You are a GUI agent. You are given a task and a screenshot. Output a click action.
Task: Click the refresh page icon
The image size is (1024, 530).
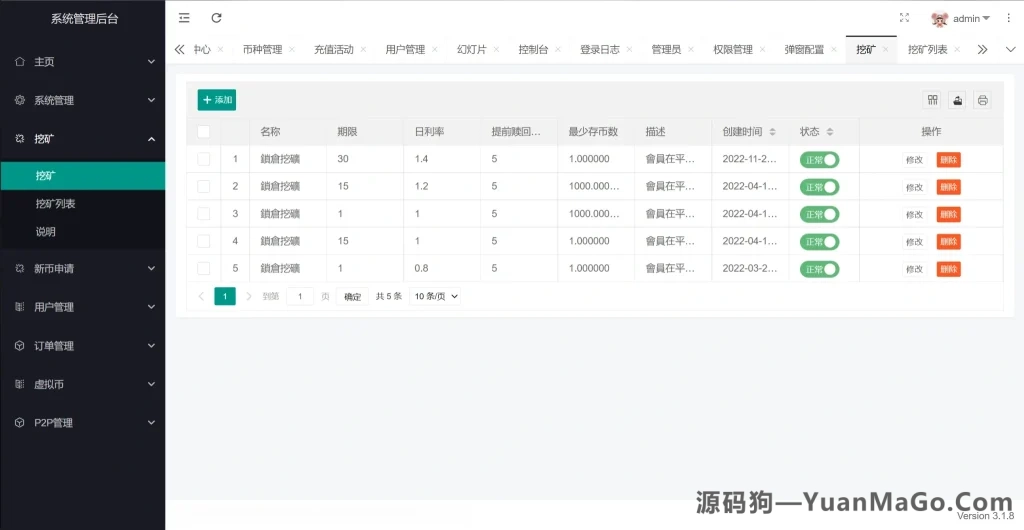pyautogui.click(x=217, y=18)
